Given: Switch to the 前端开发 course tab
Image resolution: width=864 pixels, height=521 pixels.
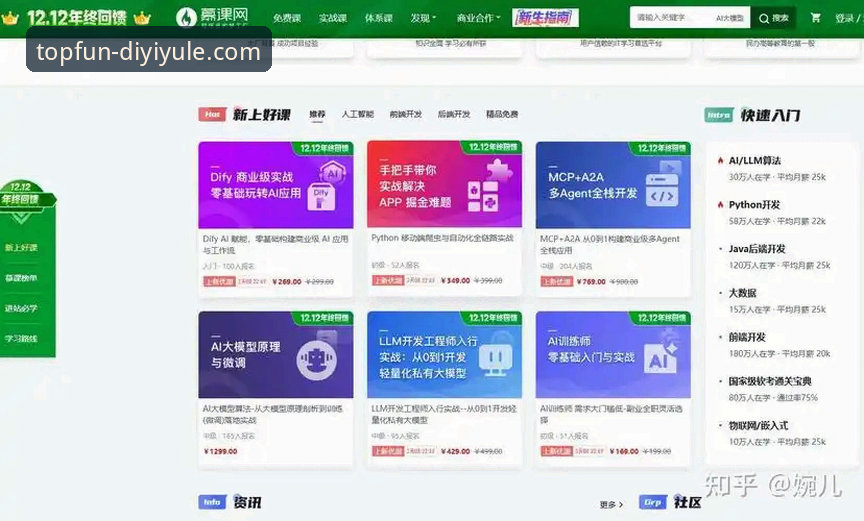Looking at the screenshot, I should pos(406,115).
